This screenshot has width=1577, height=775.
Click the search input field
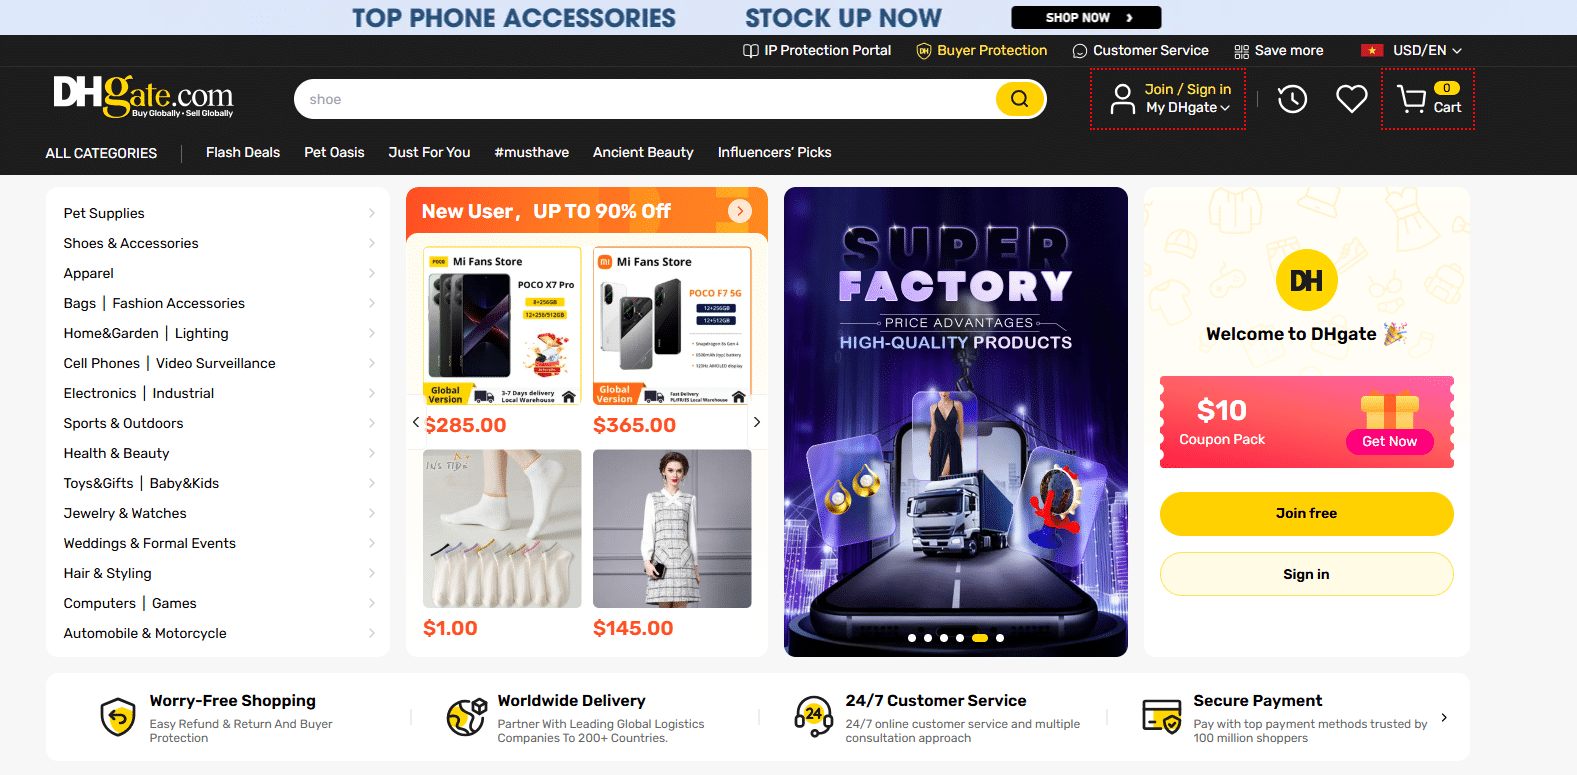pos(645,99)
